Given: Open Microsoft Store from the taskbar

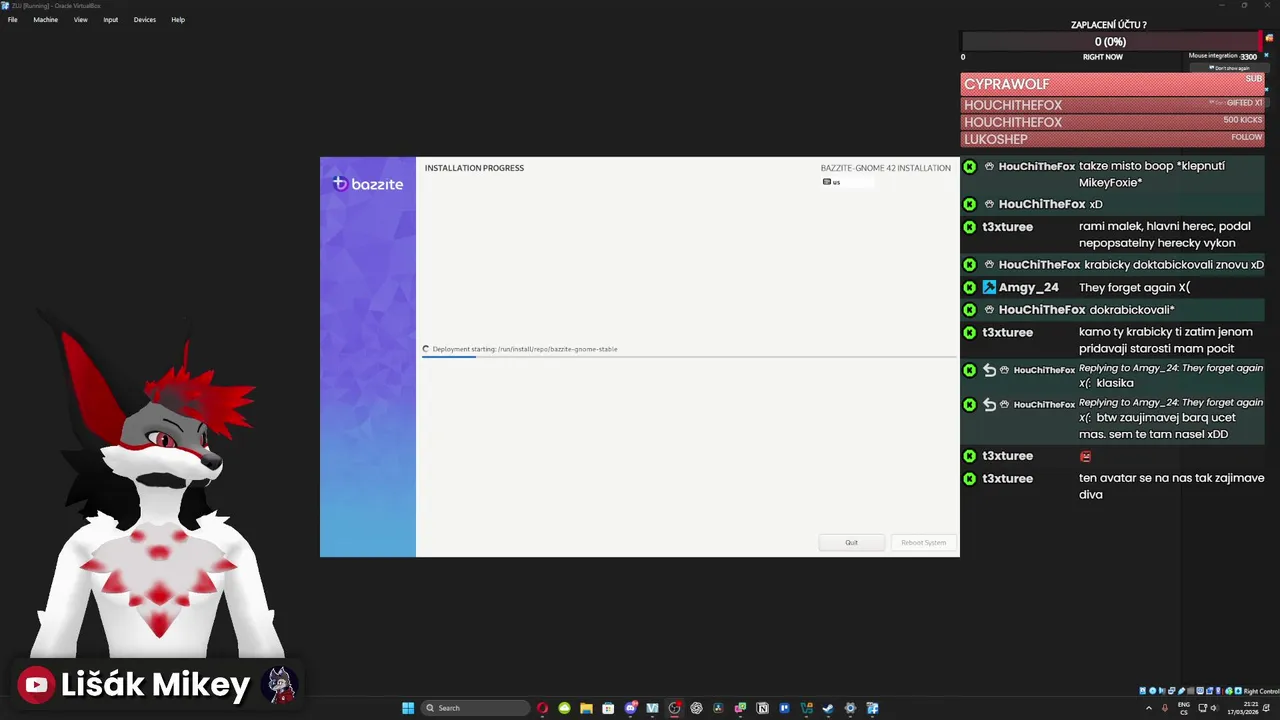Looking at the screenshot, I should tap(608, 708).
